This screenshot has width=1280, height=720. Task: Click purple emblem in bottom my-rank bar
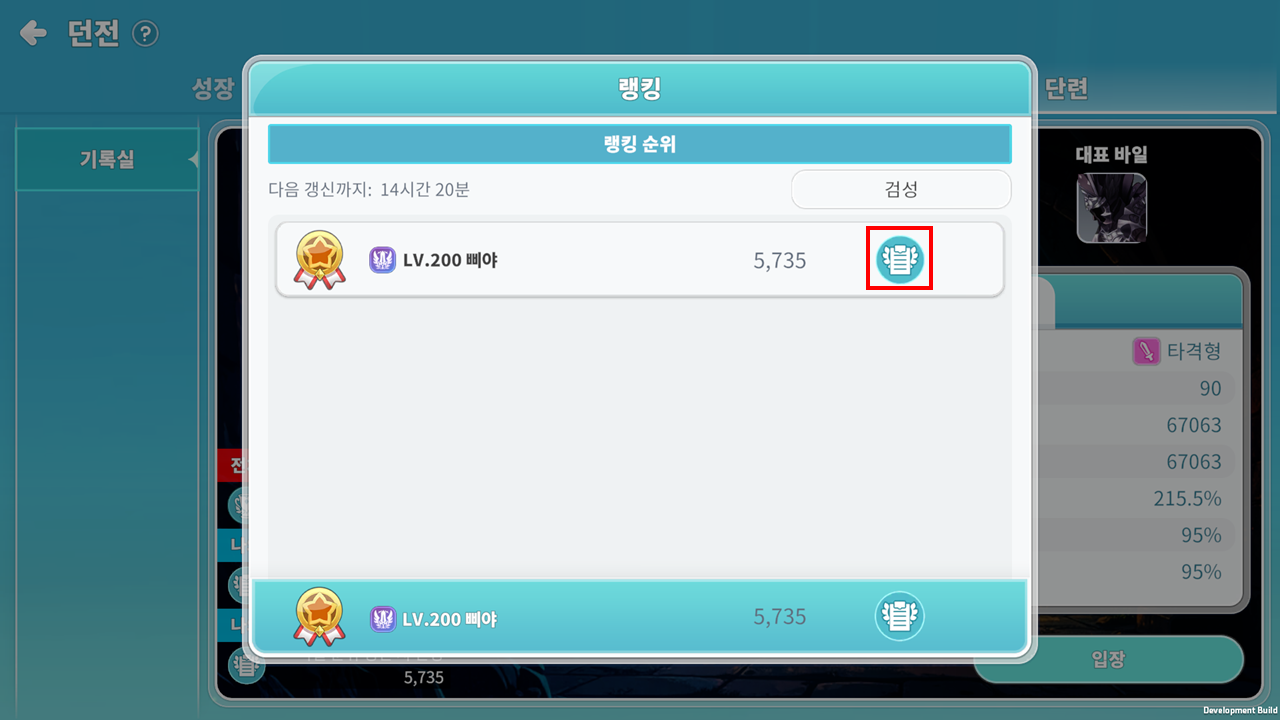(x=382, y=618)
